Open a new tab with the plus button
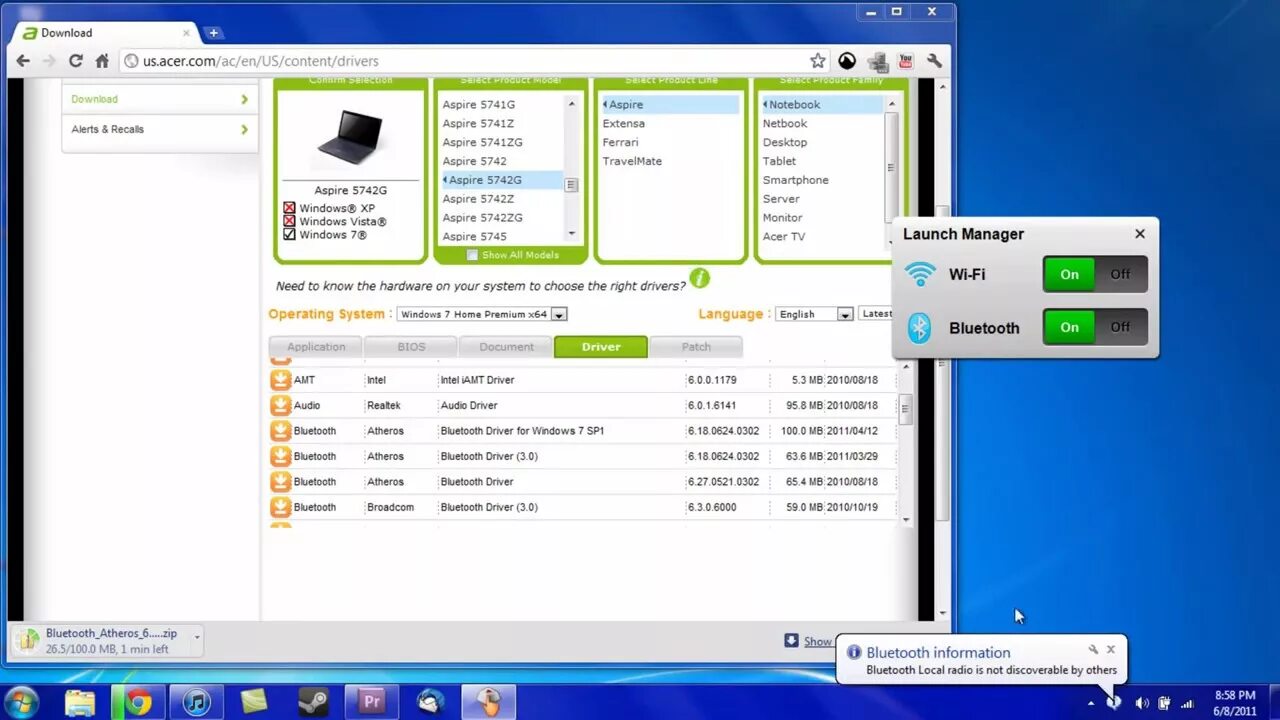Screen dimensions: 1280x720 point(213,33)
